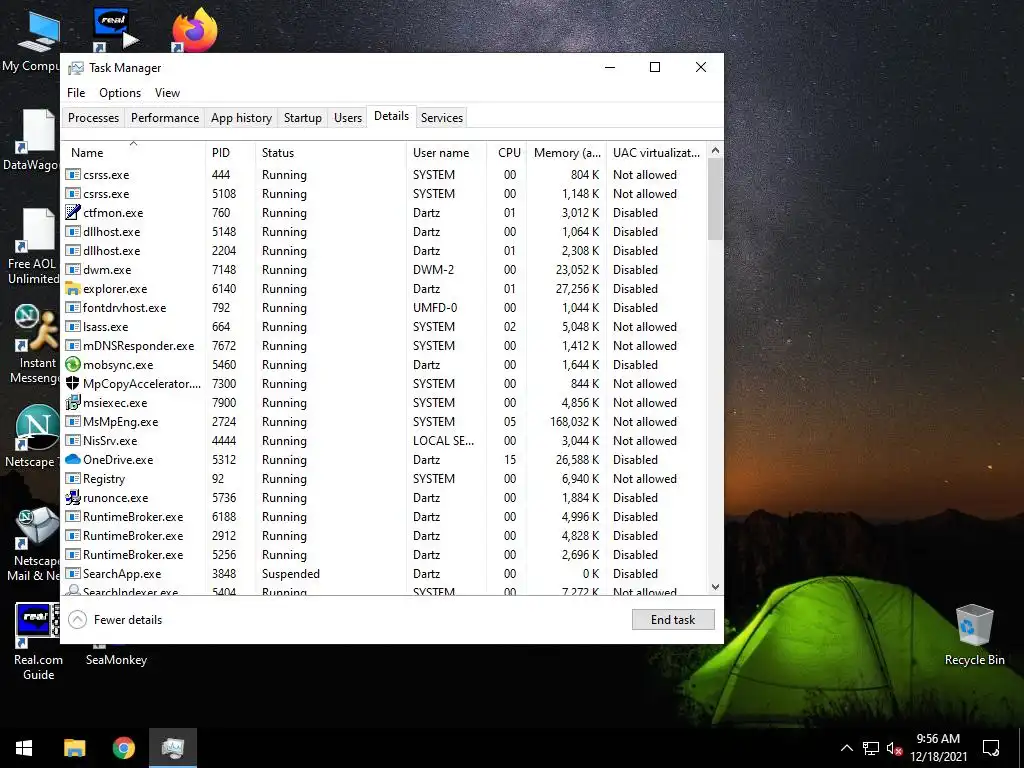Click the 168,032 K memory value

pyautogui.click(x=575, y=421)
